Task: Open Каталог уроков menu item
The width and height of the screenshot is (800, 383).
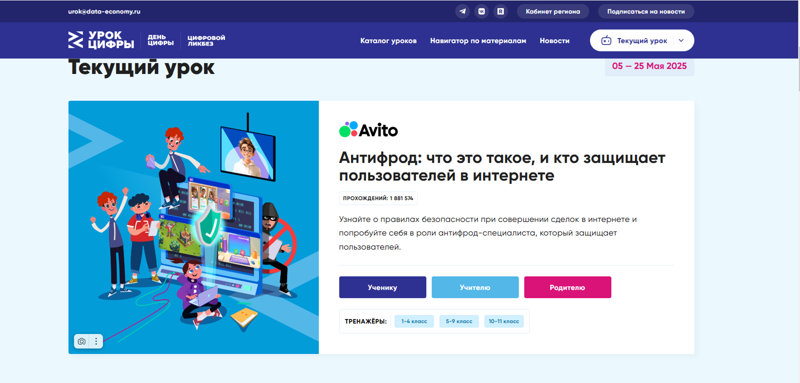Action: click(x=388, y=41)
